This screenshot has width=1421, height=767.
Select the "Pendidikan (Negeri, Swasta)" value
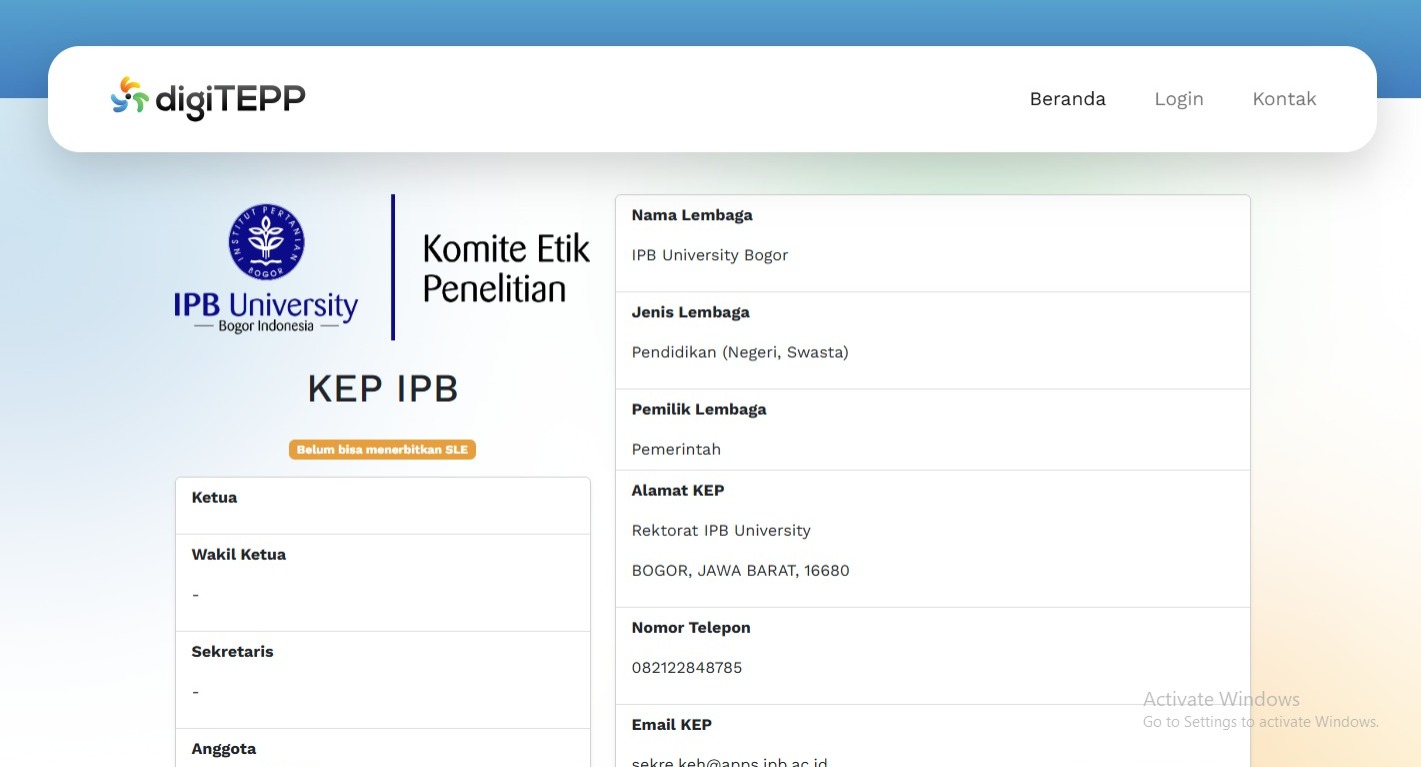[740, 352]
